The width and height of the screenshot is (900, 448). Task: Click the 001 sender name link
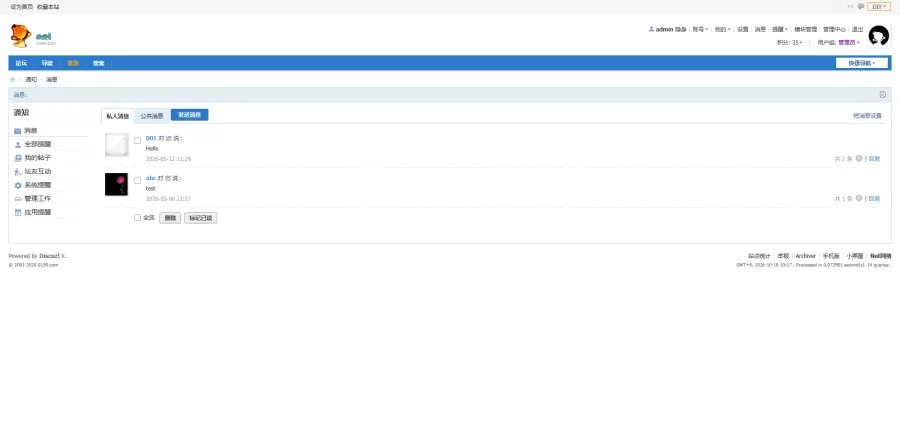(151, 138)
